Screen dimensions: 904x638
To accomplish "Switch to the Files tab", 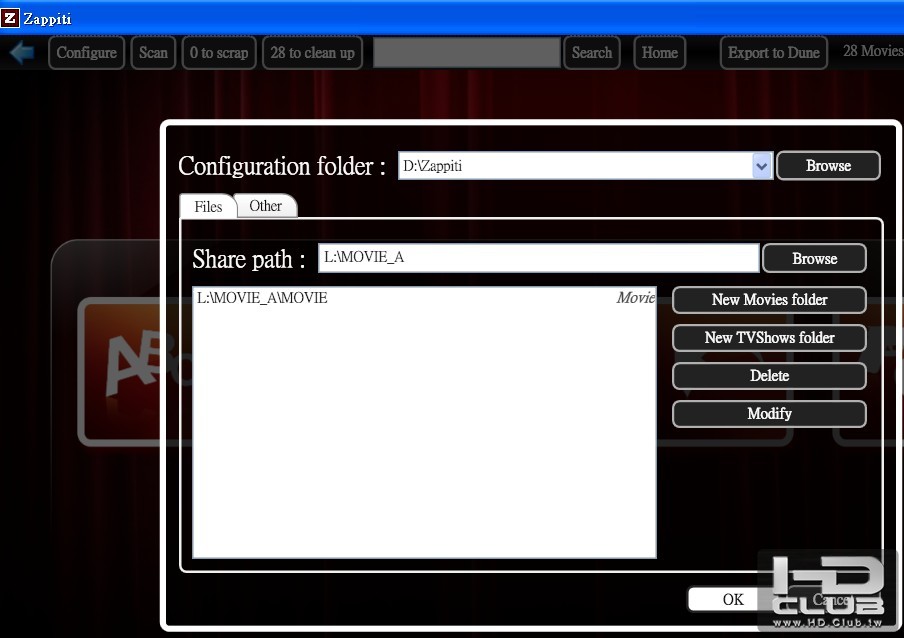I will coord(208,206).
